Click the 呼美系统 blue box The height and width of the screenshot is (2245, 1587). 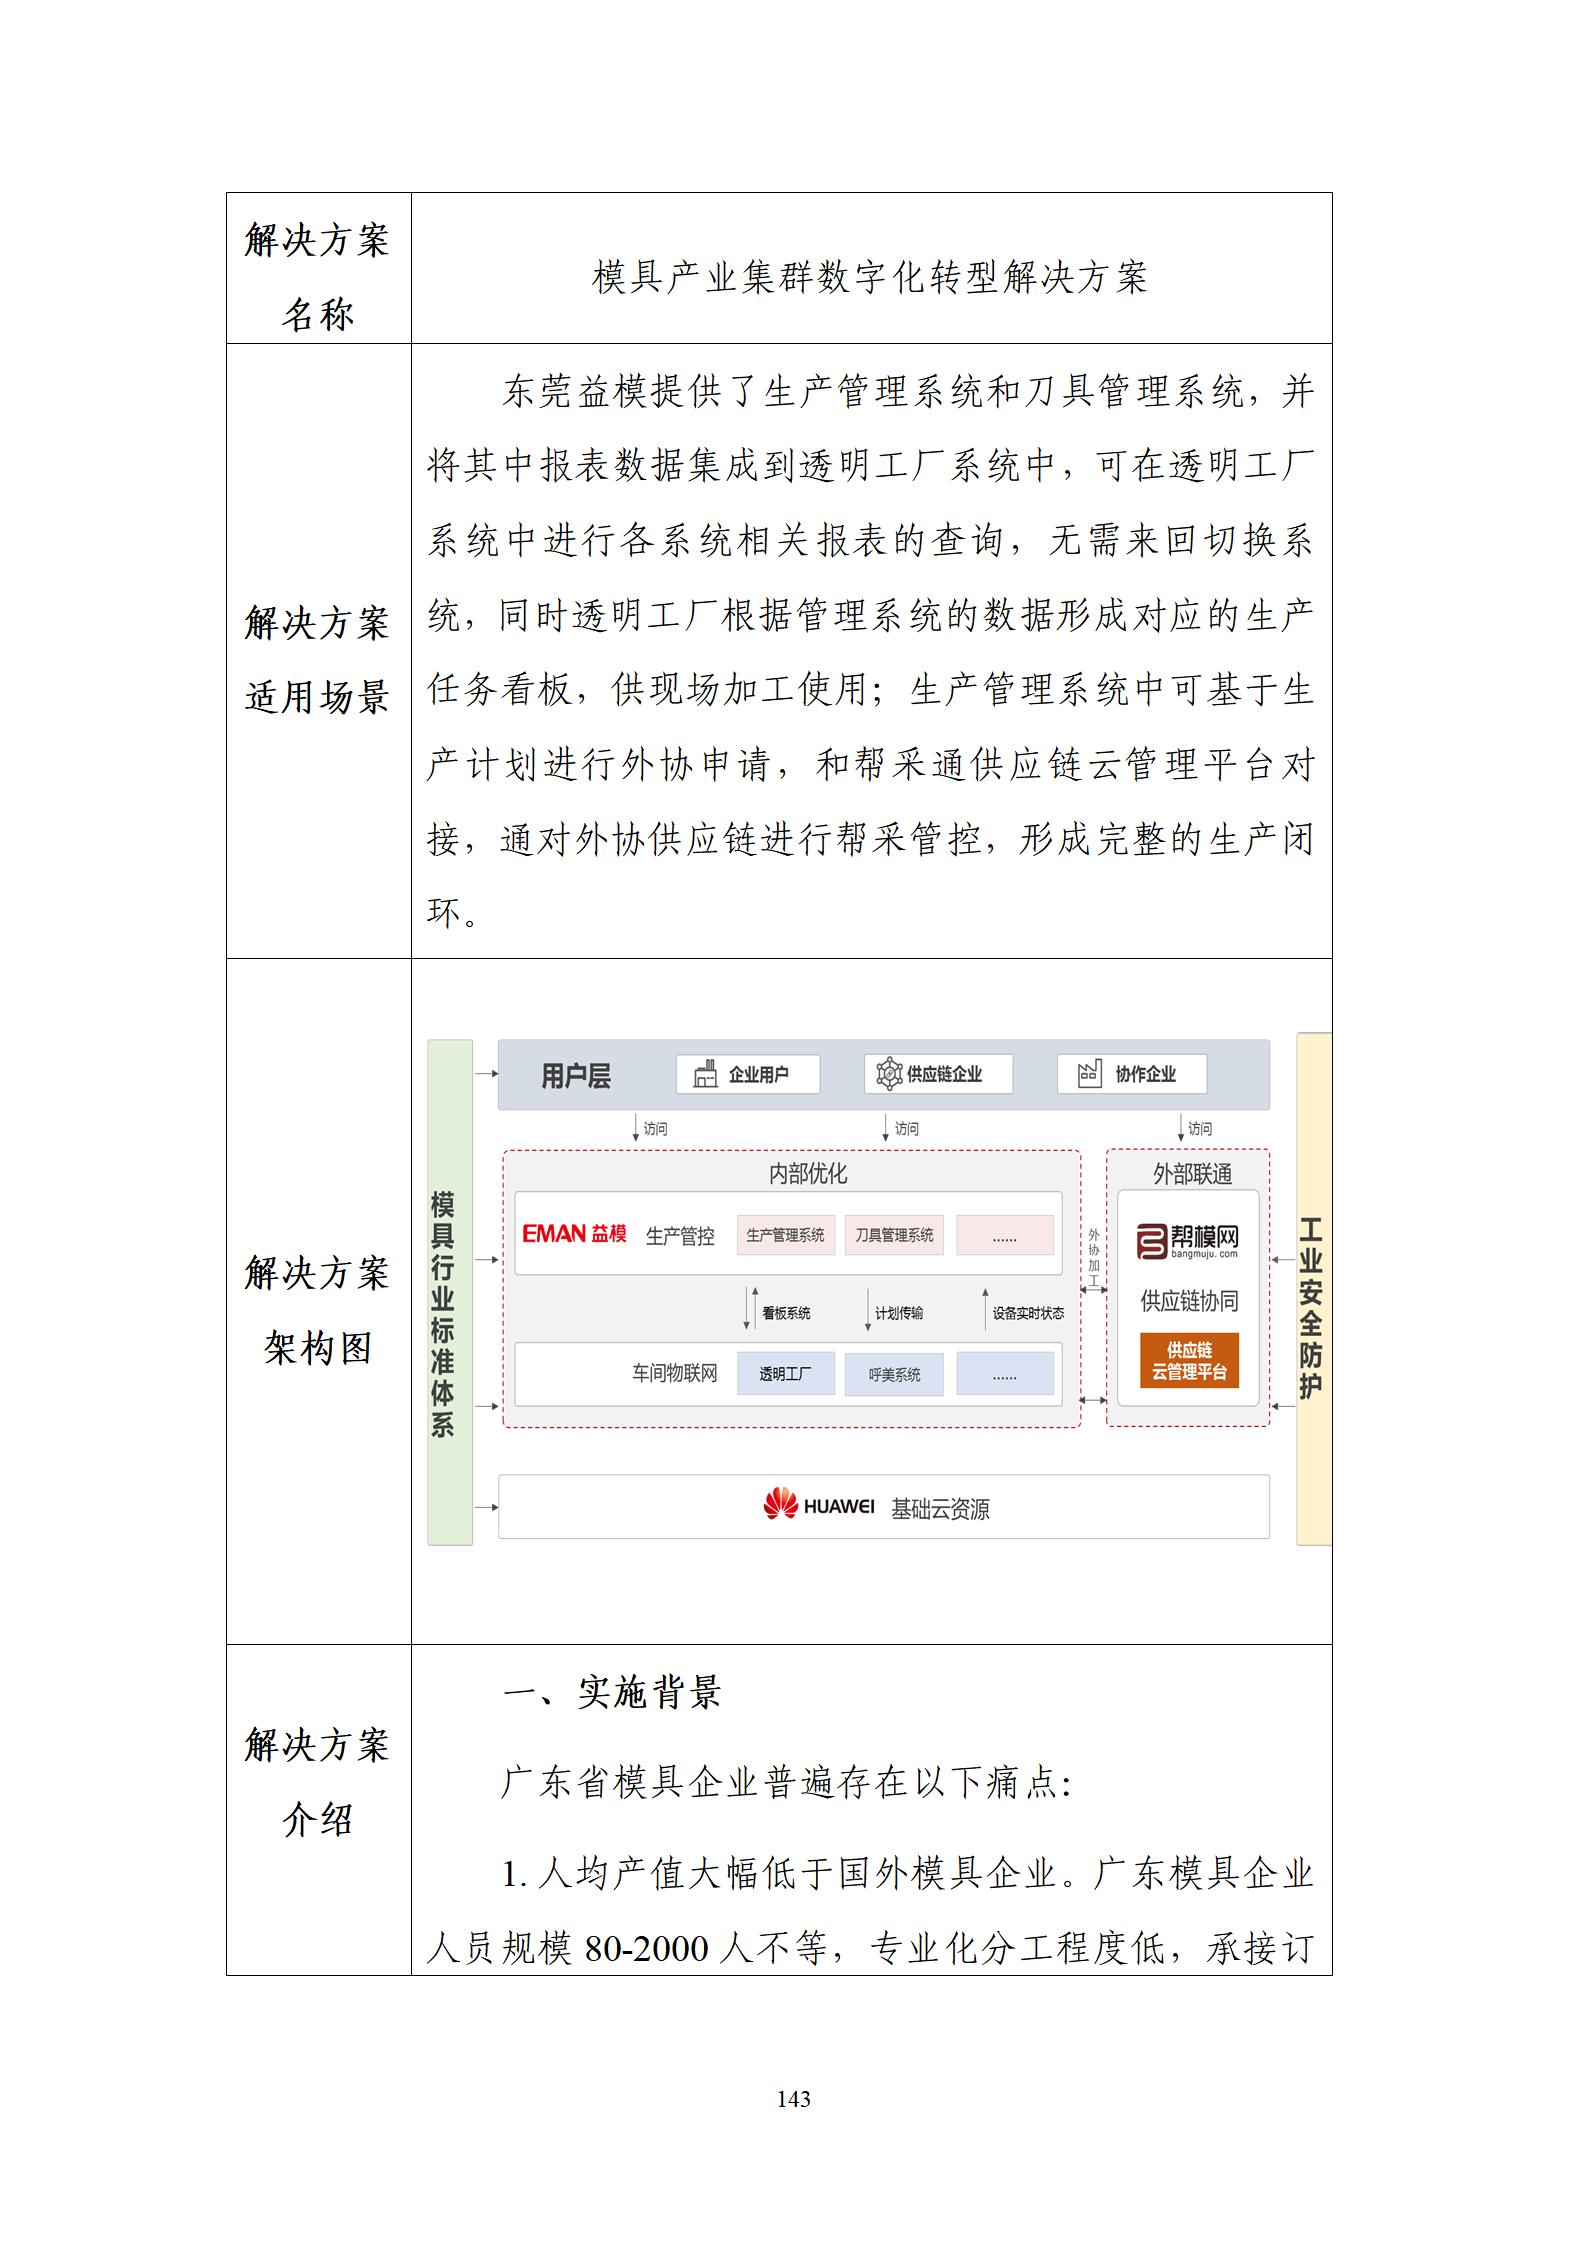tap(894, 1374)
